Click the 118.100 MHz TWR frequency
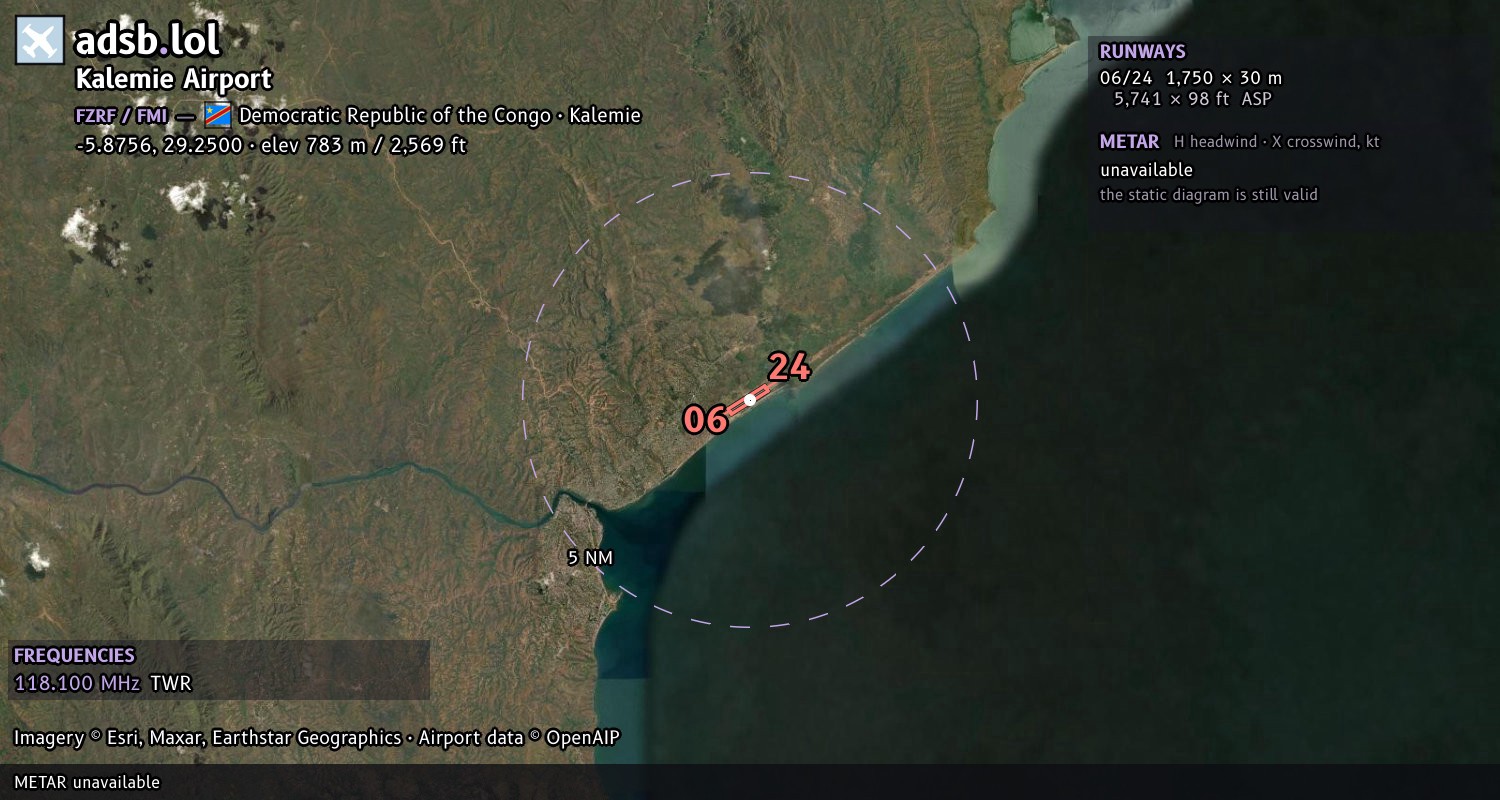This screenshot has height=800, width=1500. [x=102, y=684]
